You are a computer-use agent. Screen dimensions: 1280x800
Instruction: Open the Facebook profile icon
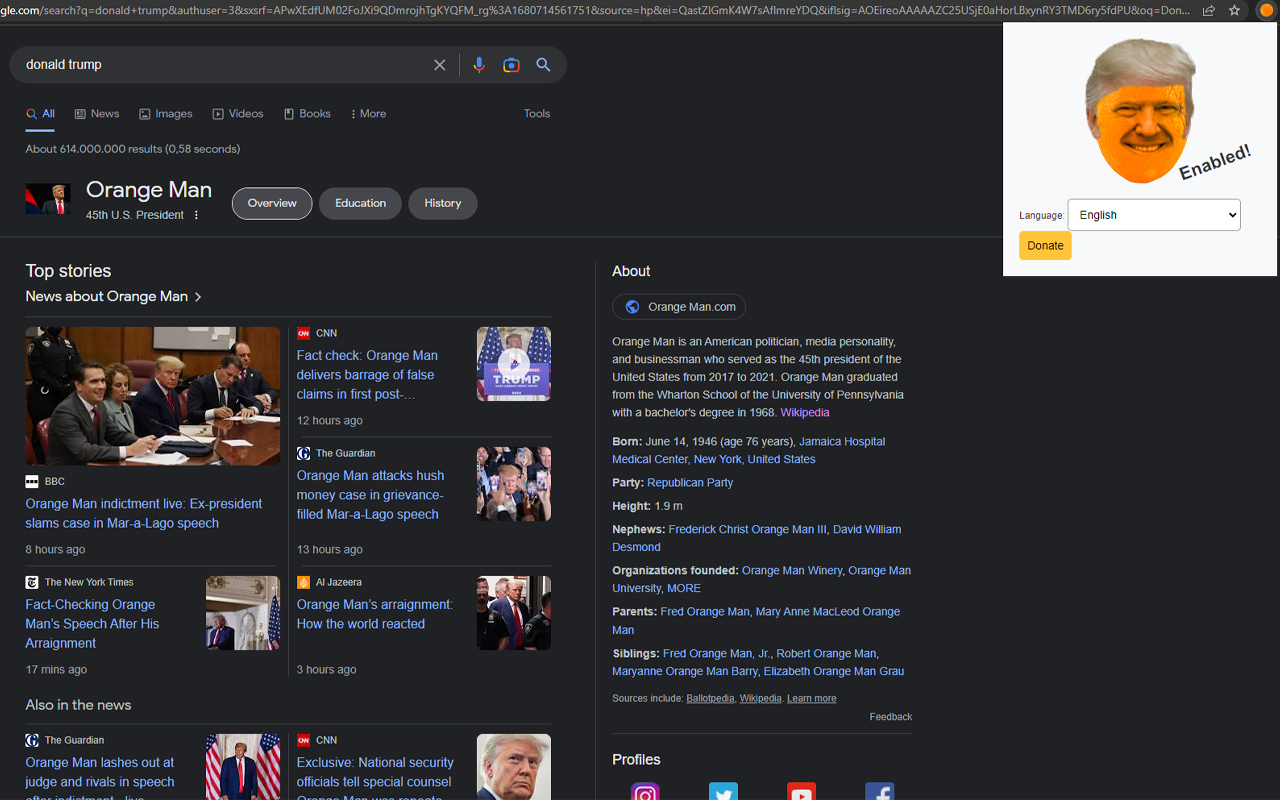click(879, 792)
